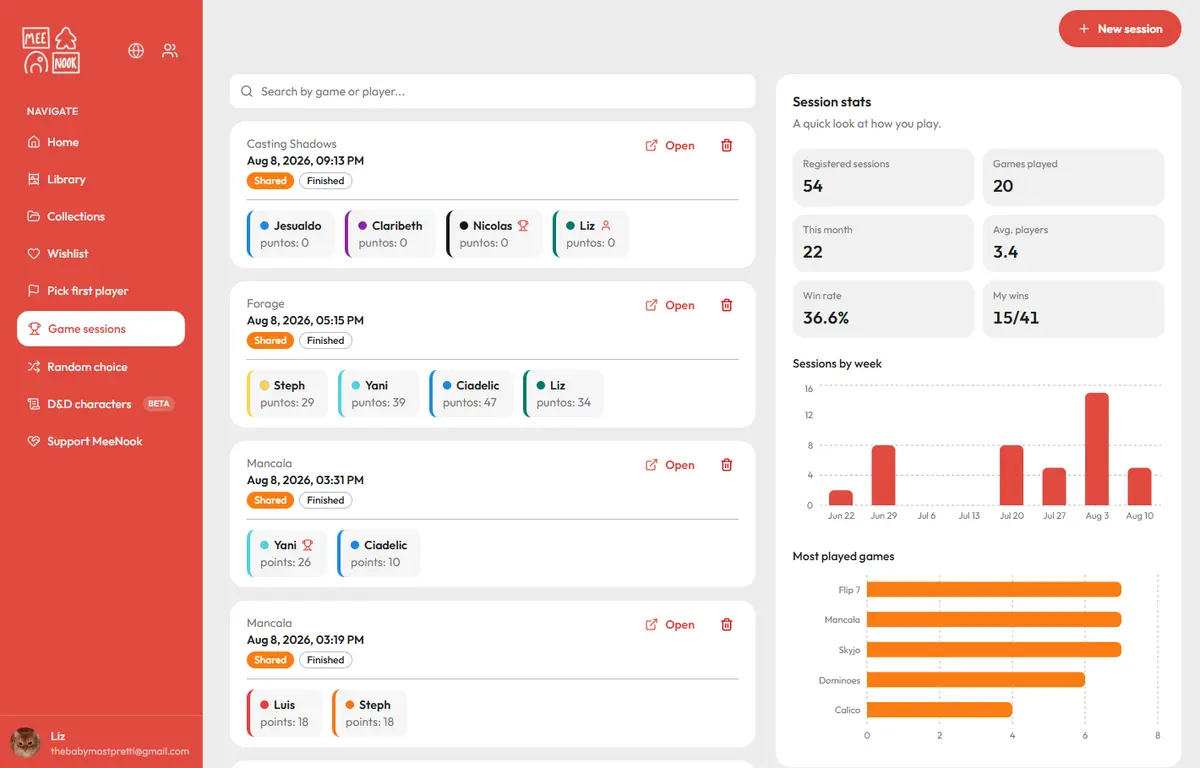Viewport: 1200px width, 768px height.
Task: Open D&D characters beta page
Action: point(101,404)
